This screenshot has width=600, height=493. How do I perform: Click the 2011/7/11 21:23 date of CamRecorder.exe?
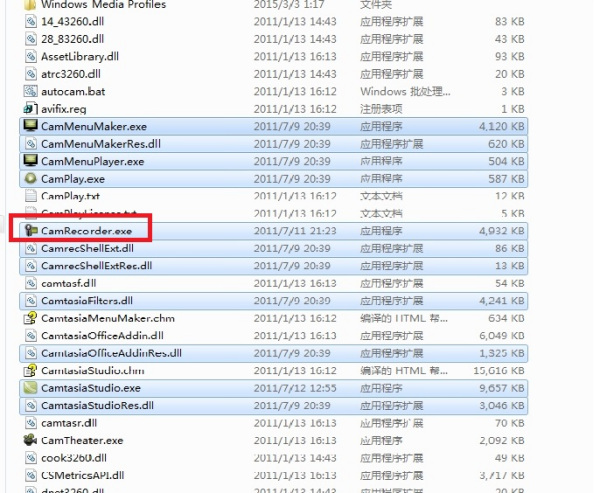point(295,231)
